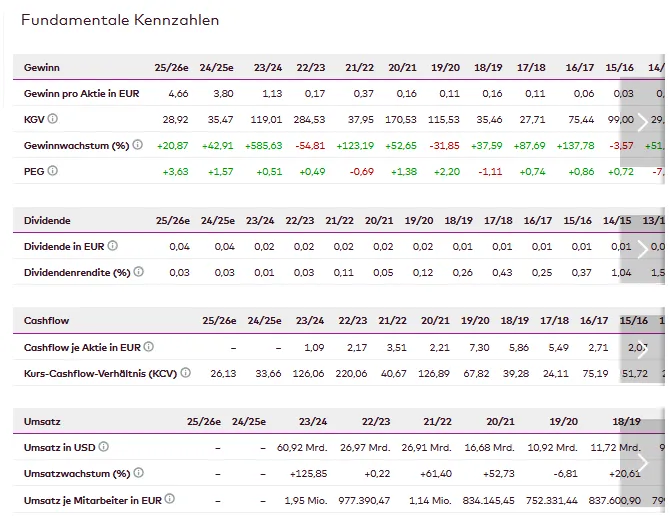Image resolution: width=670 pixels, height=516 pixels.
Task: Select Umsatzwachstum value +125,85
Action: coord(309,474)
